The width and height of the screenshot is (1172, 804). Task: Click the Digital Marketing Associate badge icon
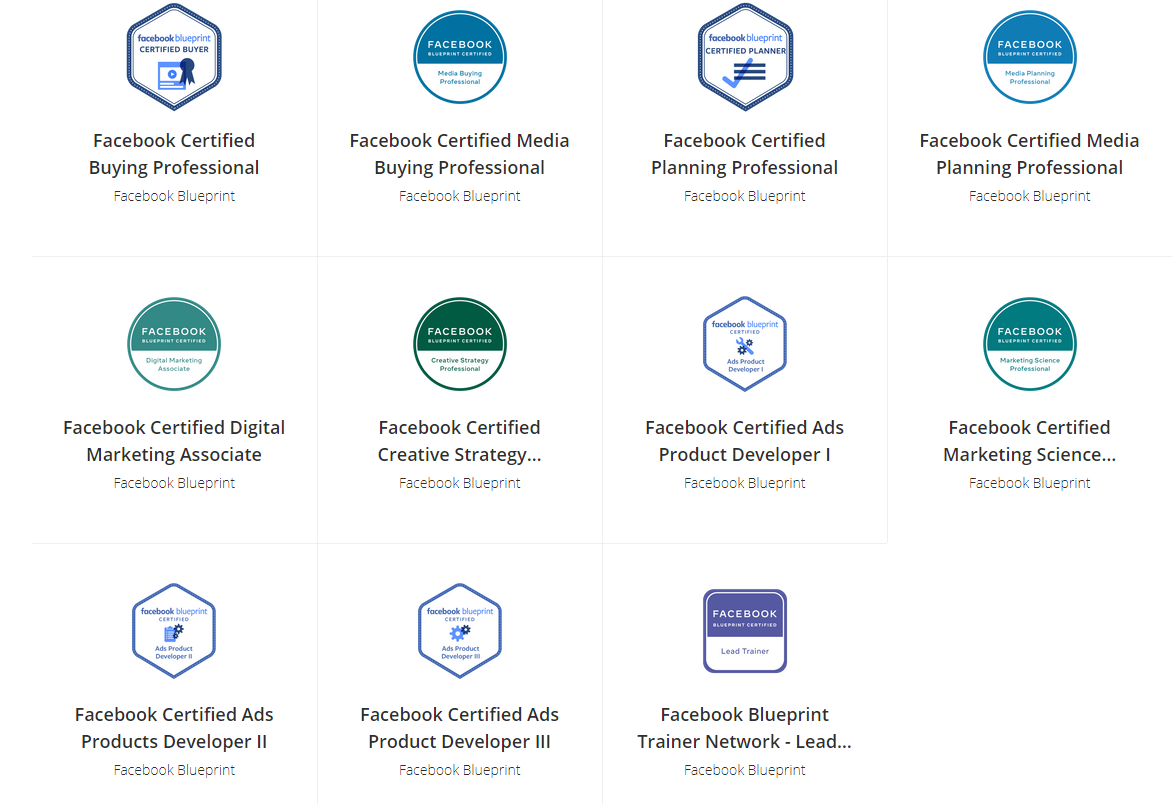pyautogui.click(x=174, y=344)
